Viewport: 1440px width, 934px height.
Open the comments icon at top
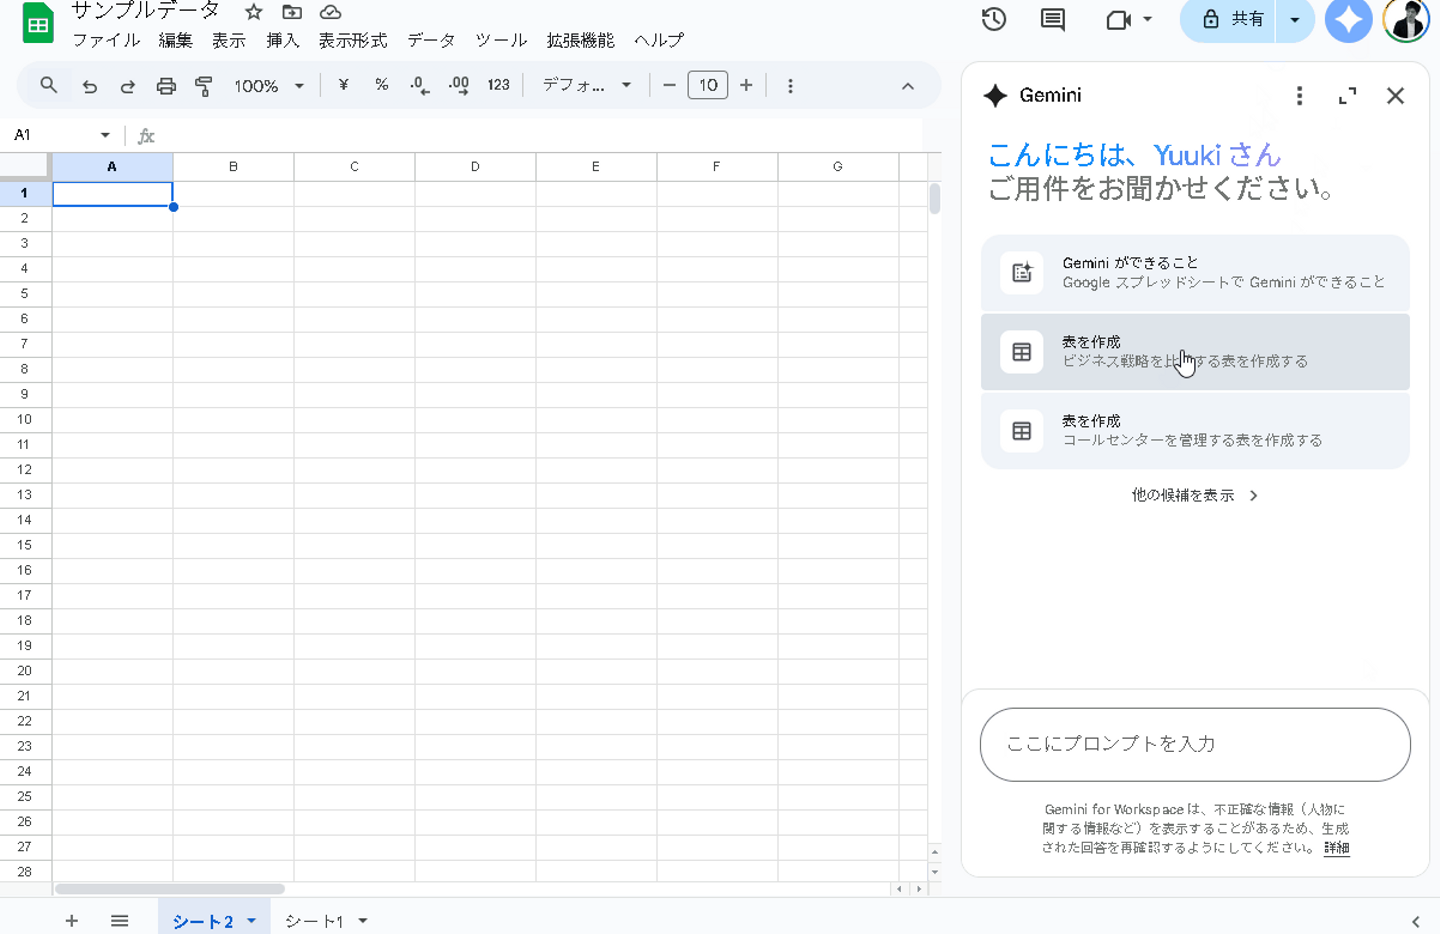coord(1052,19)
